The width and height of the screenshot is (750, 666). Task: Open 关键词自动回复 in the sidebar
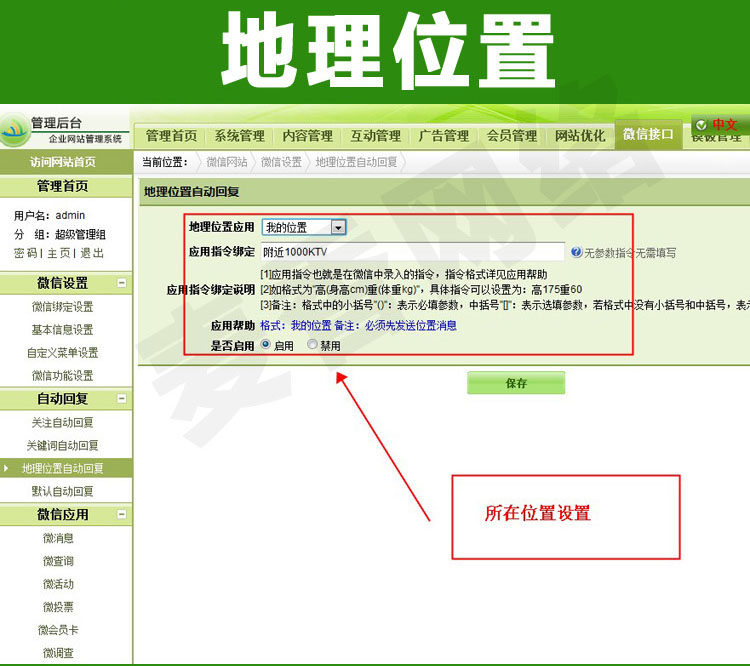[x=63, y=445]
